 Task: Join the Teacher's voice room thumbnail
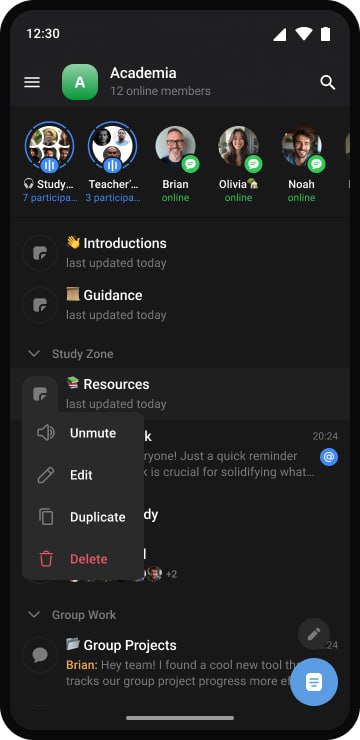pyautogui.click(x=112, y=146)
